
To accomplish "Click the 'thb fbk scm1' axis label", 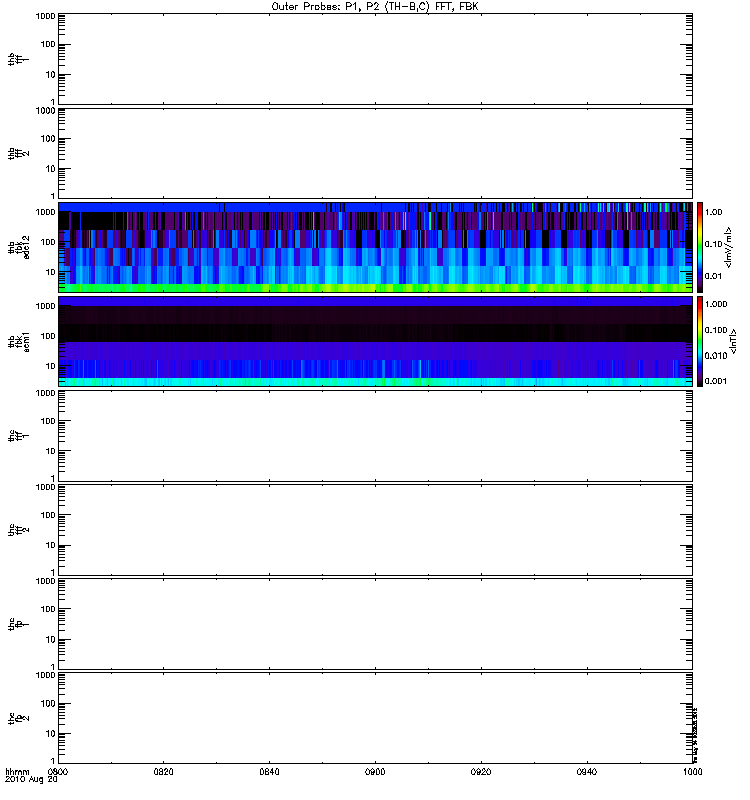I will [x=19, y=341].
